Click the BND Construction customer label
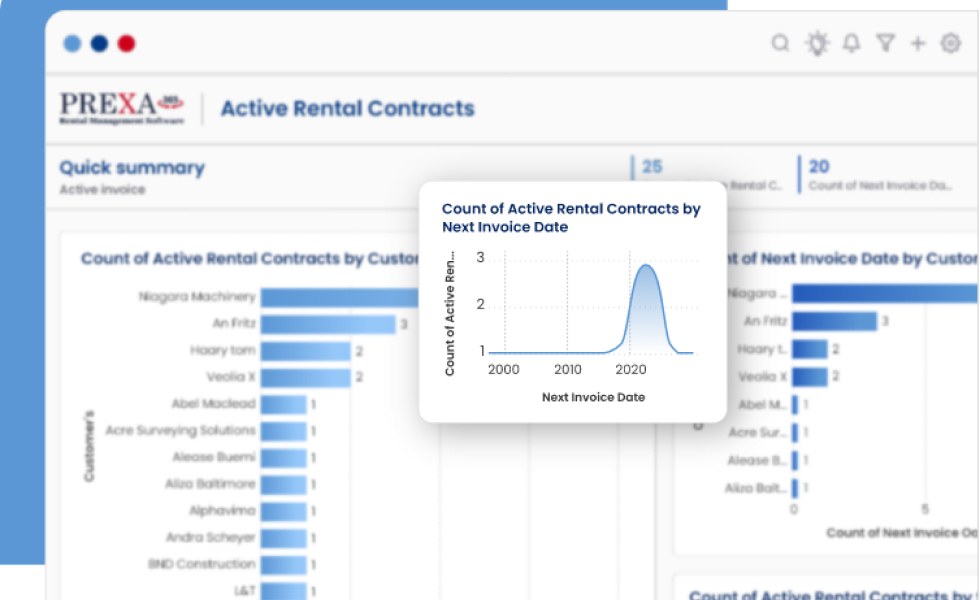The image size is (980, 600). 201,564
